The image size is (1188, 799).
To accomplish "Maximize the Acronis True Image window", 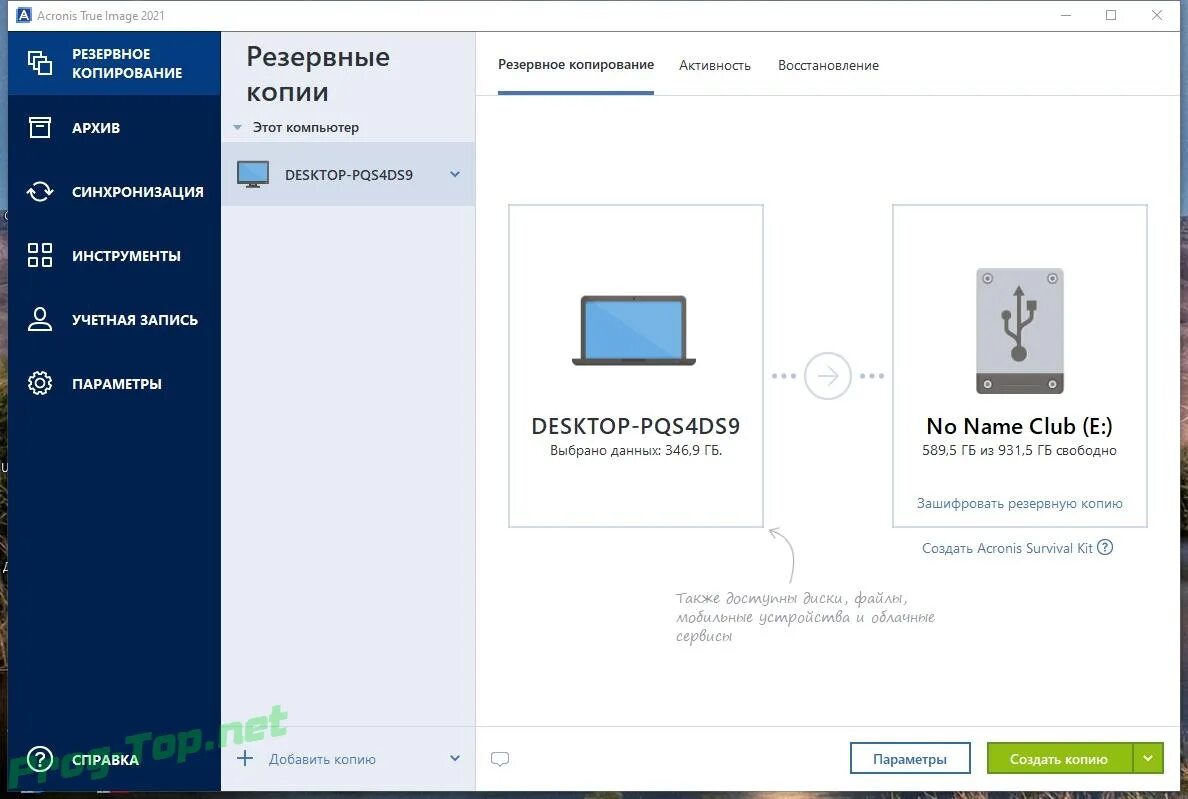I will [x=1111, y=15].
